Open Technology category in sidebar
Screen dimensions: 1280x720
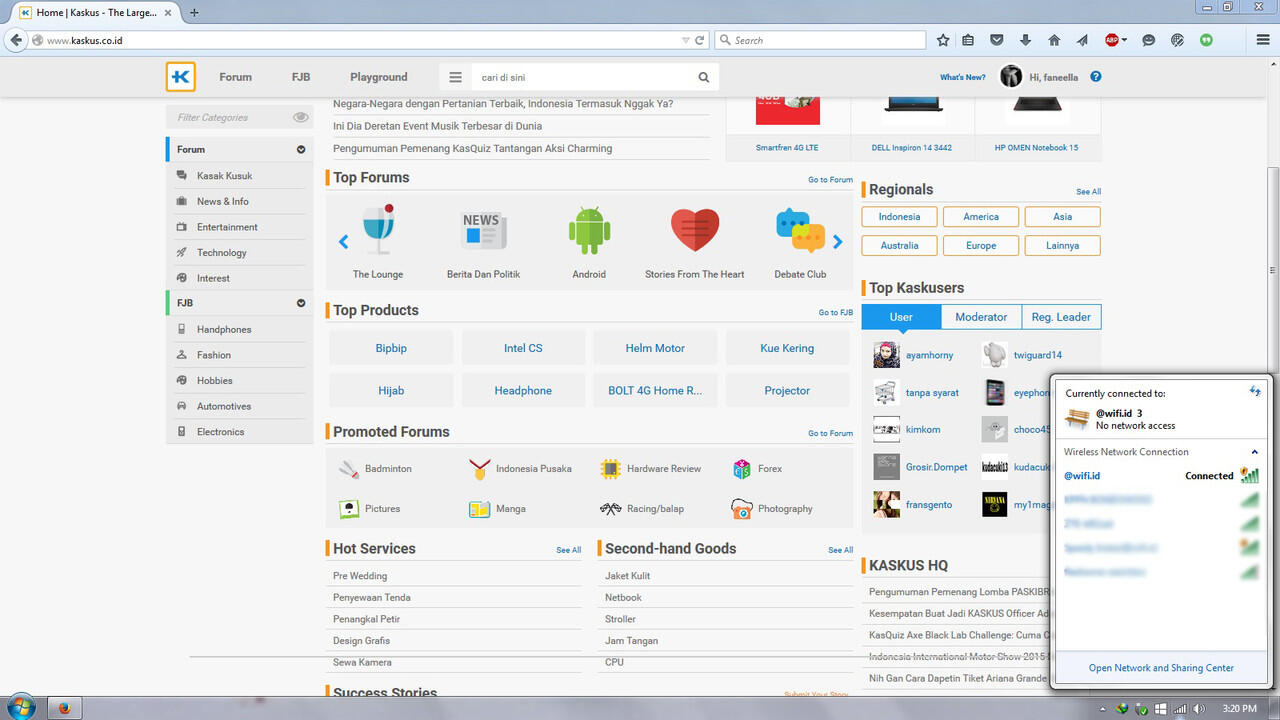[x=221, y=253]
